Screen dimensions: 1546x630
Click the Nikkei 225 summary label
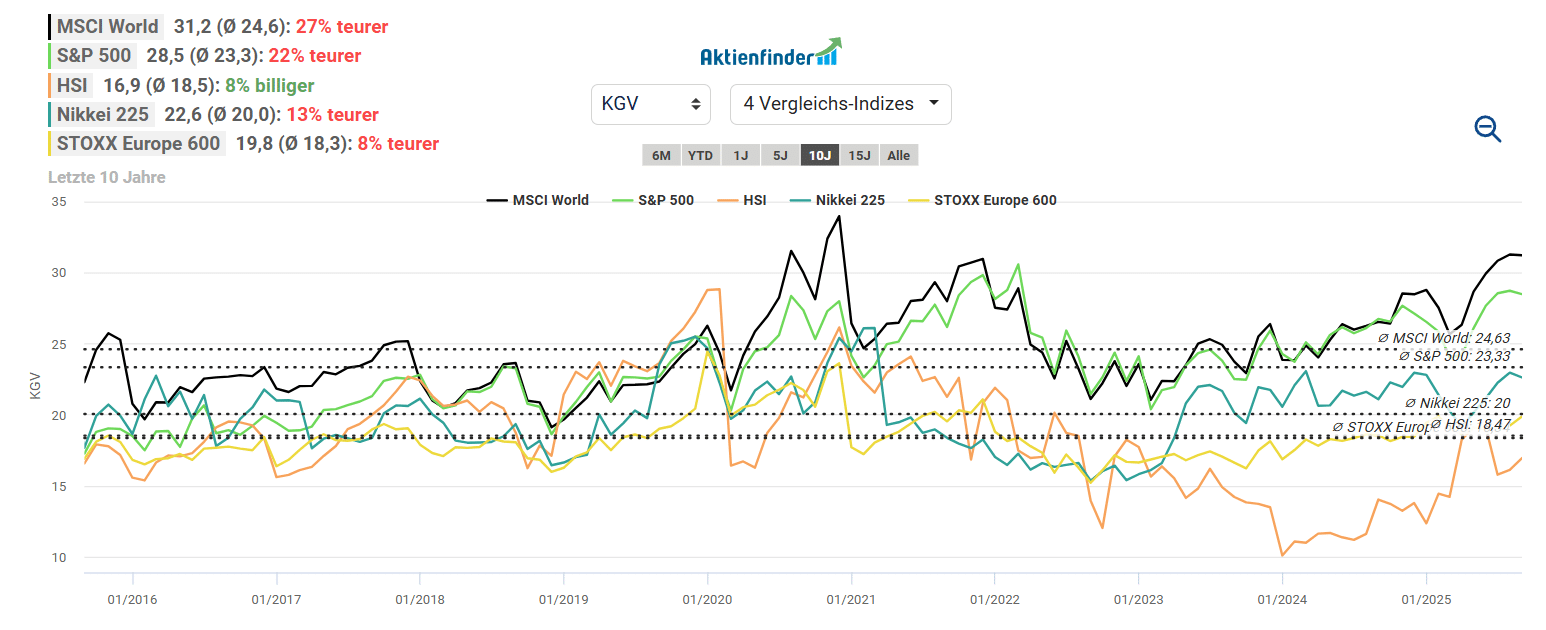click(x=103, y=114)
